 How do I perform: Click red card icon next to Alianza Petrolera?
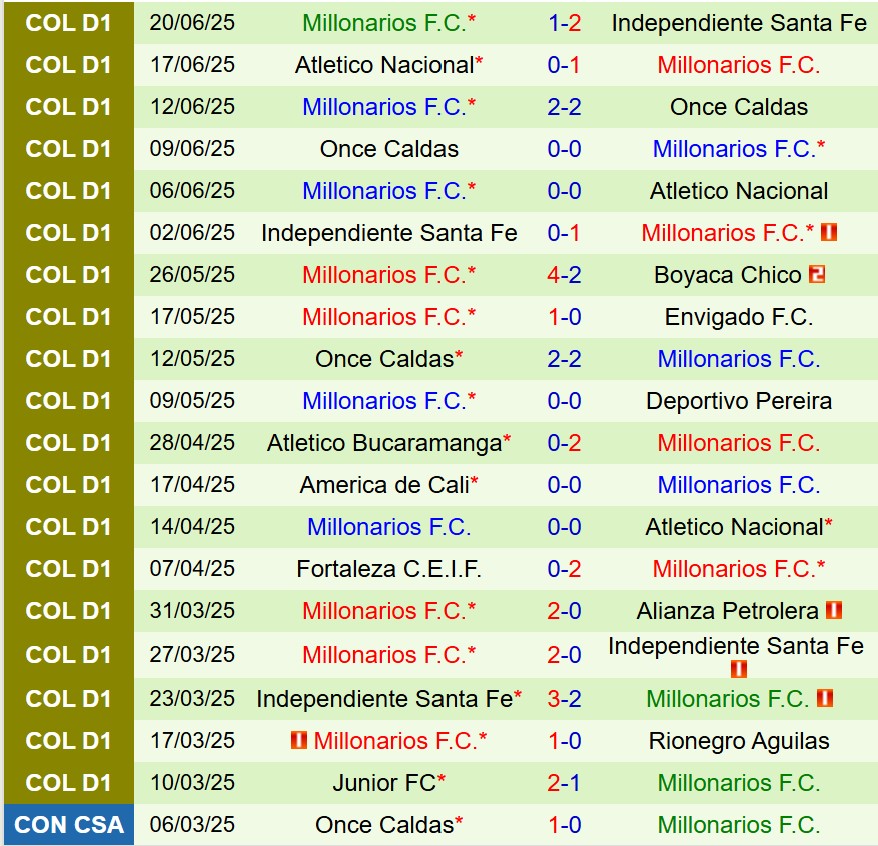pos(834,610)
